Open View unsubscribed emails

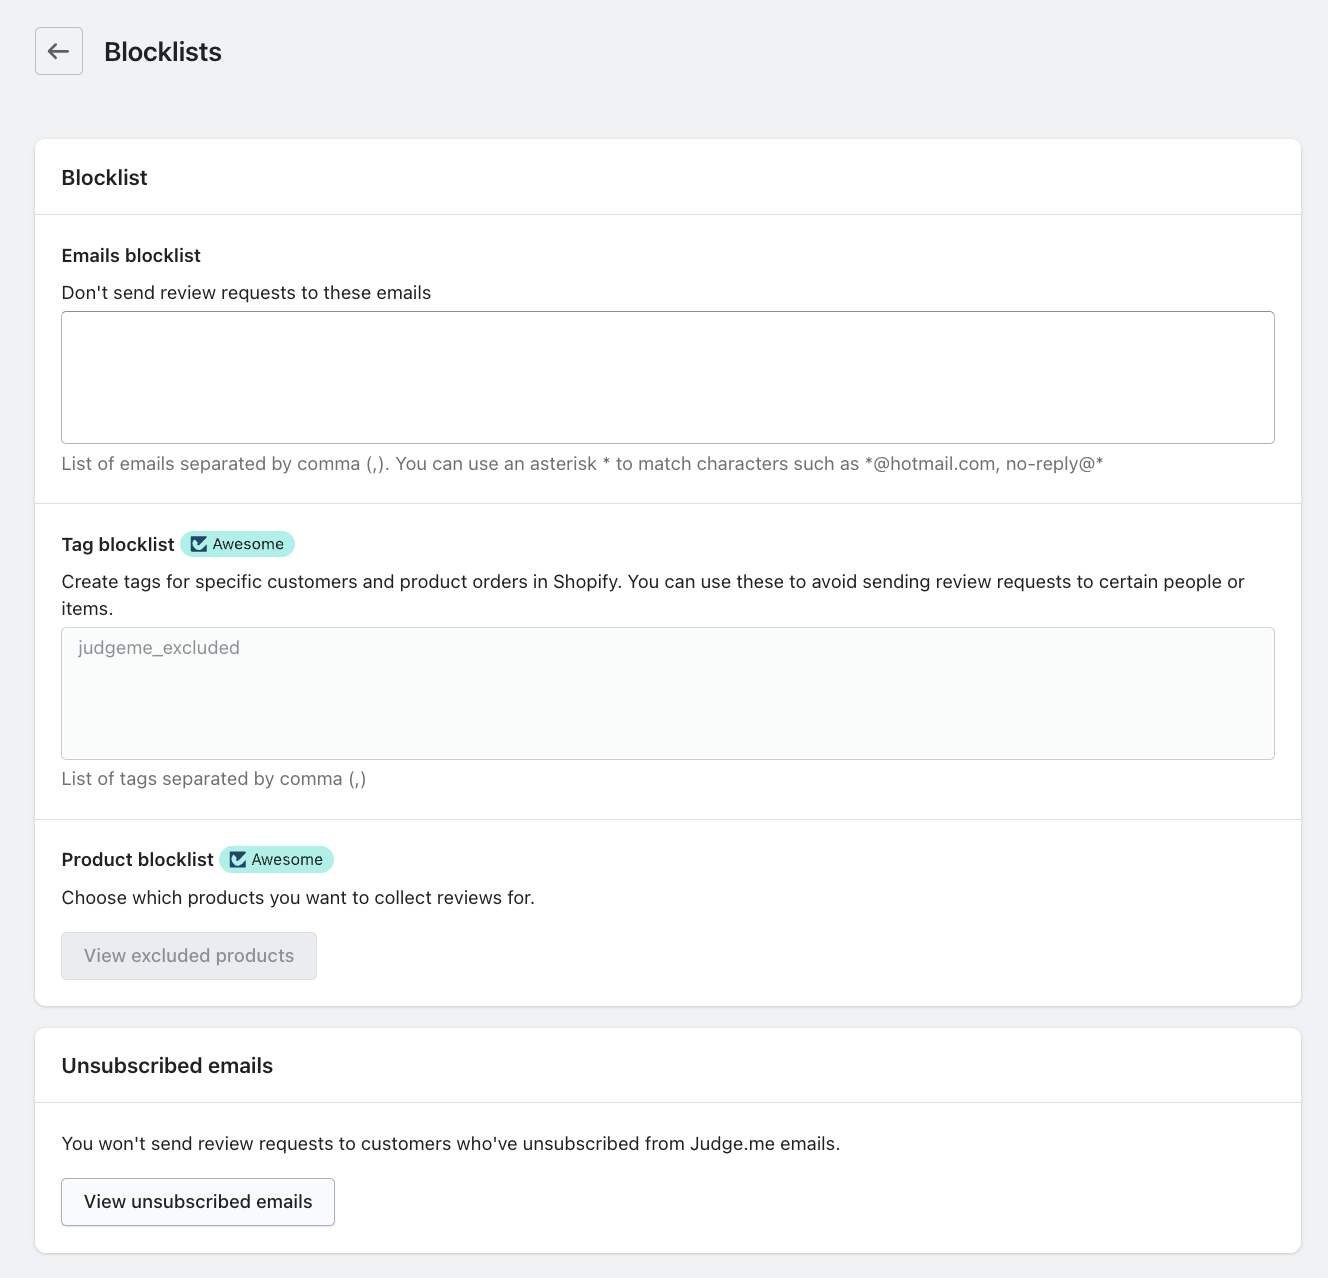click(x=198, y=1202)
